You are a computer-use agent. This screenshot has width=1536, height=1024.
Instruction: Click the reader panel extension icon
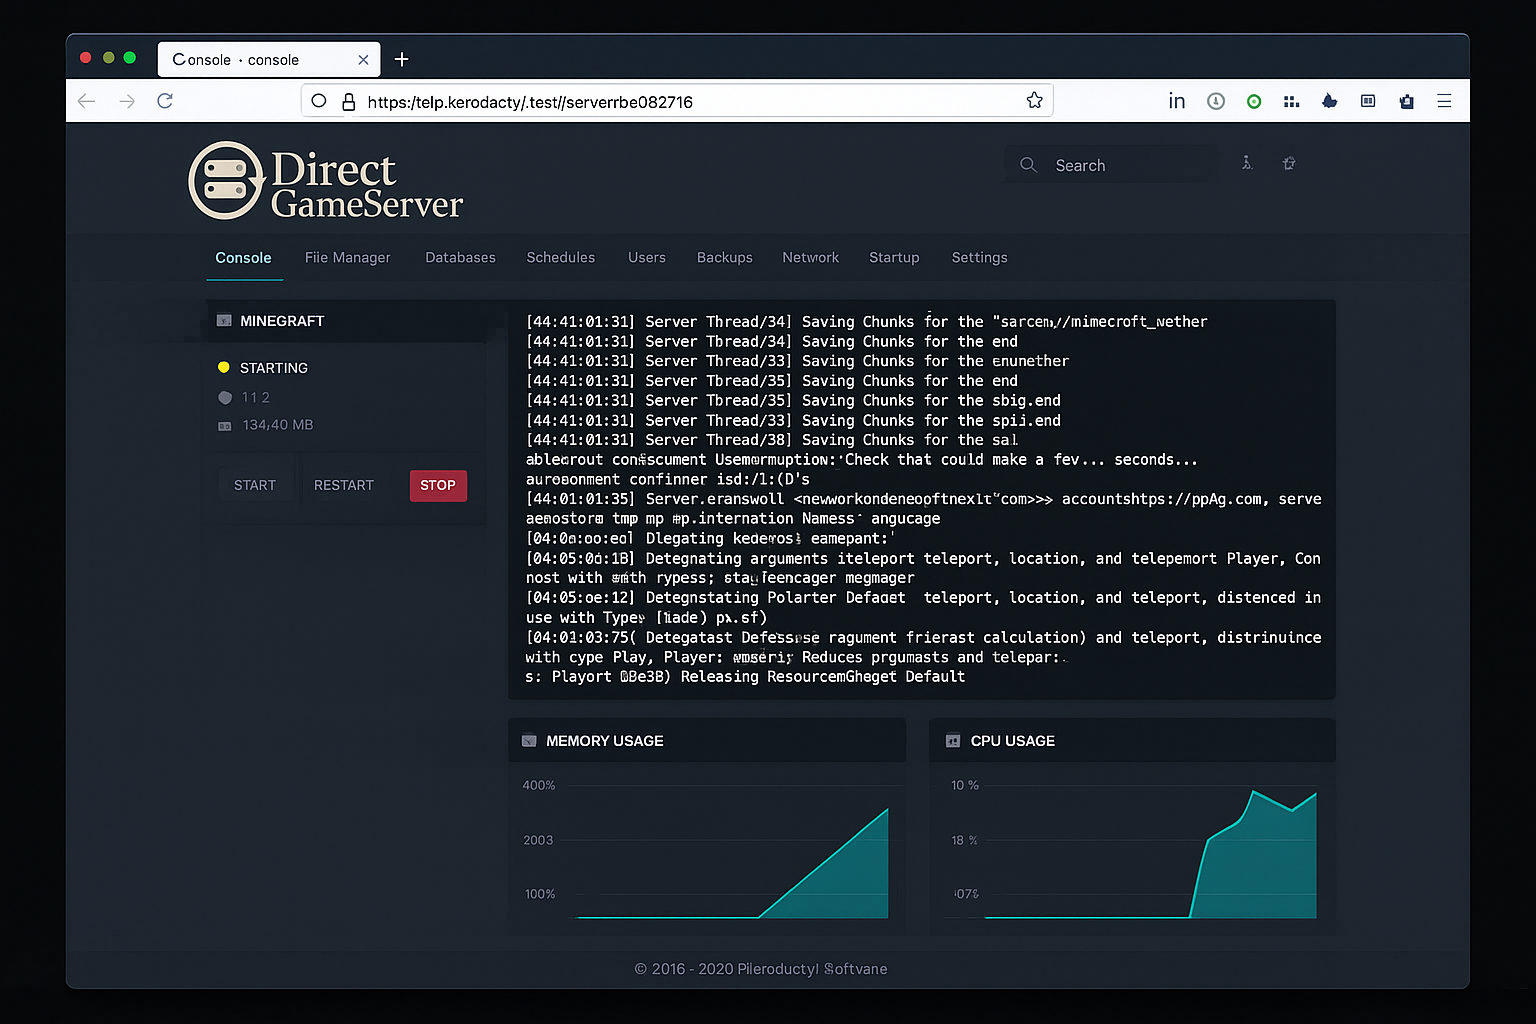[1368, 101]
